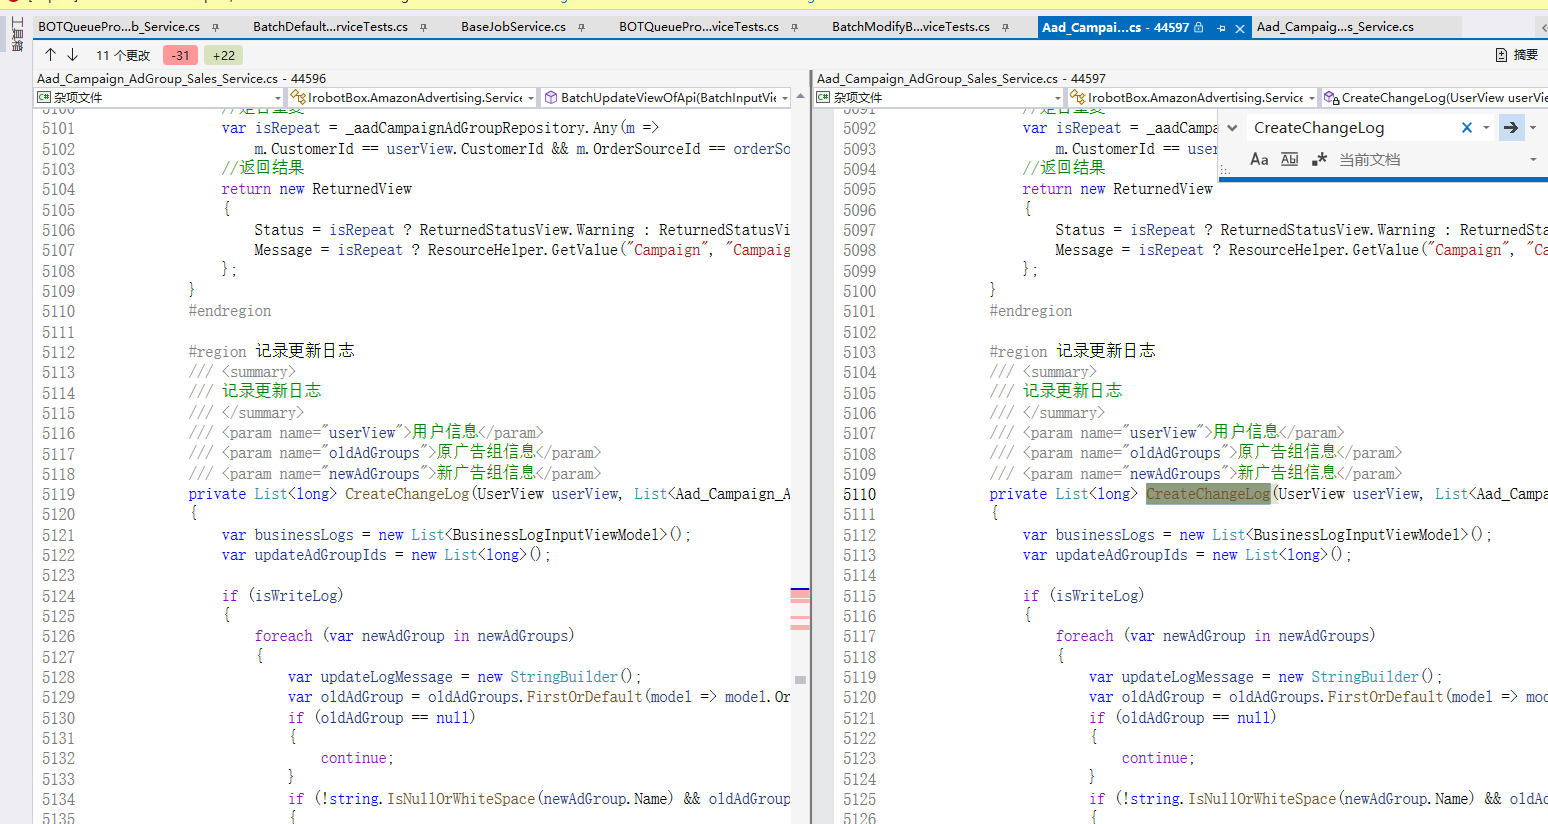Click the -31 removed lines badge
Viewport: 1548px width, 824px height.
180,55
